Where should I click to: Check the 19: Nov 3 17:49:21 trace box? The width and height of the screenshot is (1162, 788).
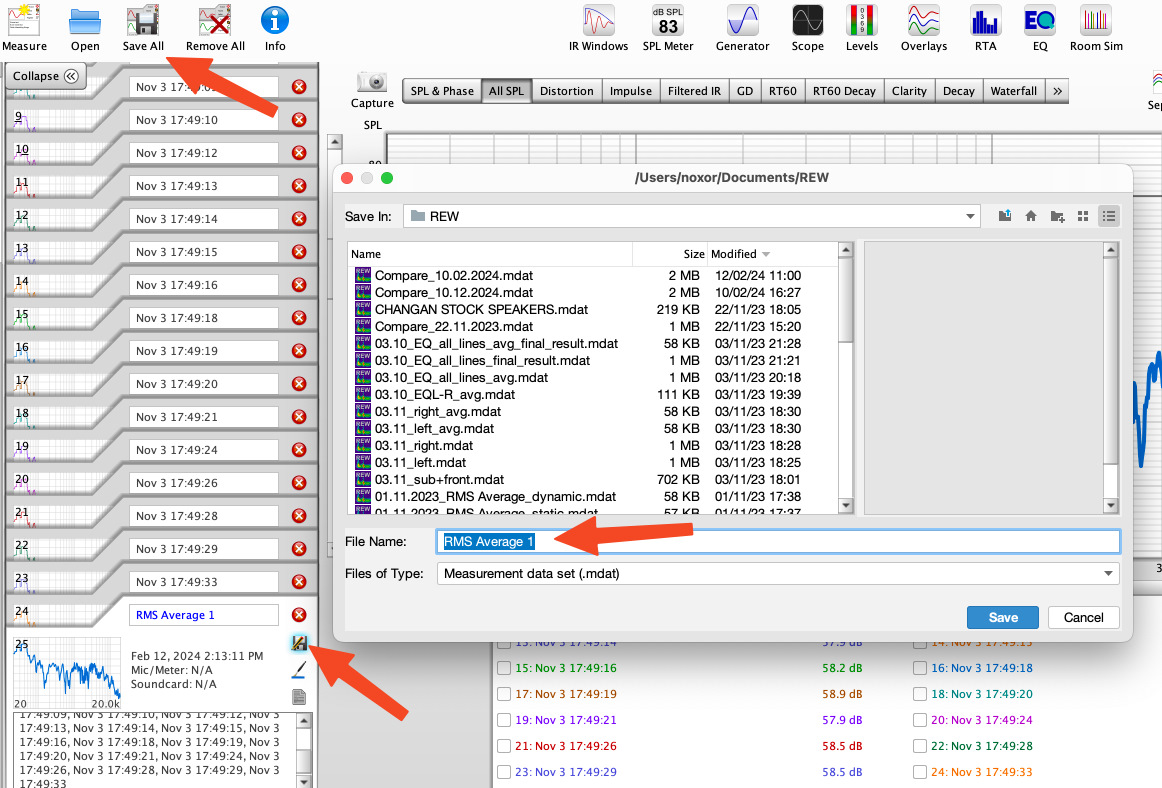(504, 720)
